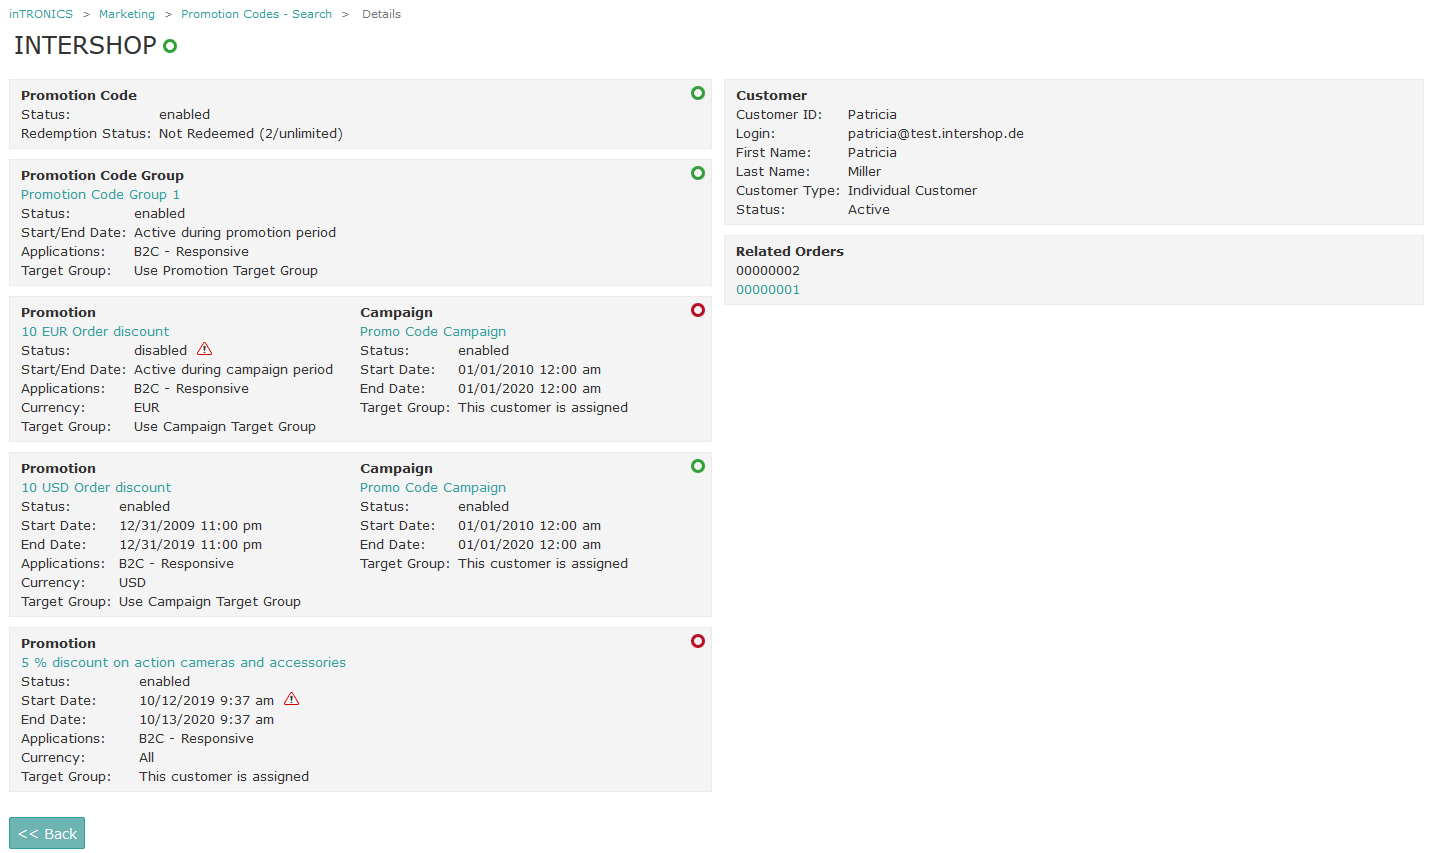Screen dimensions: 1436x853
Task: Click warning triangle beside 10/12/2019 start date
Action: pos(291,698)
